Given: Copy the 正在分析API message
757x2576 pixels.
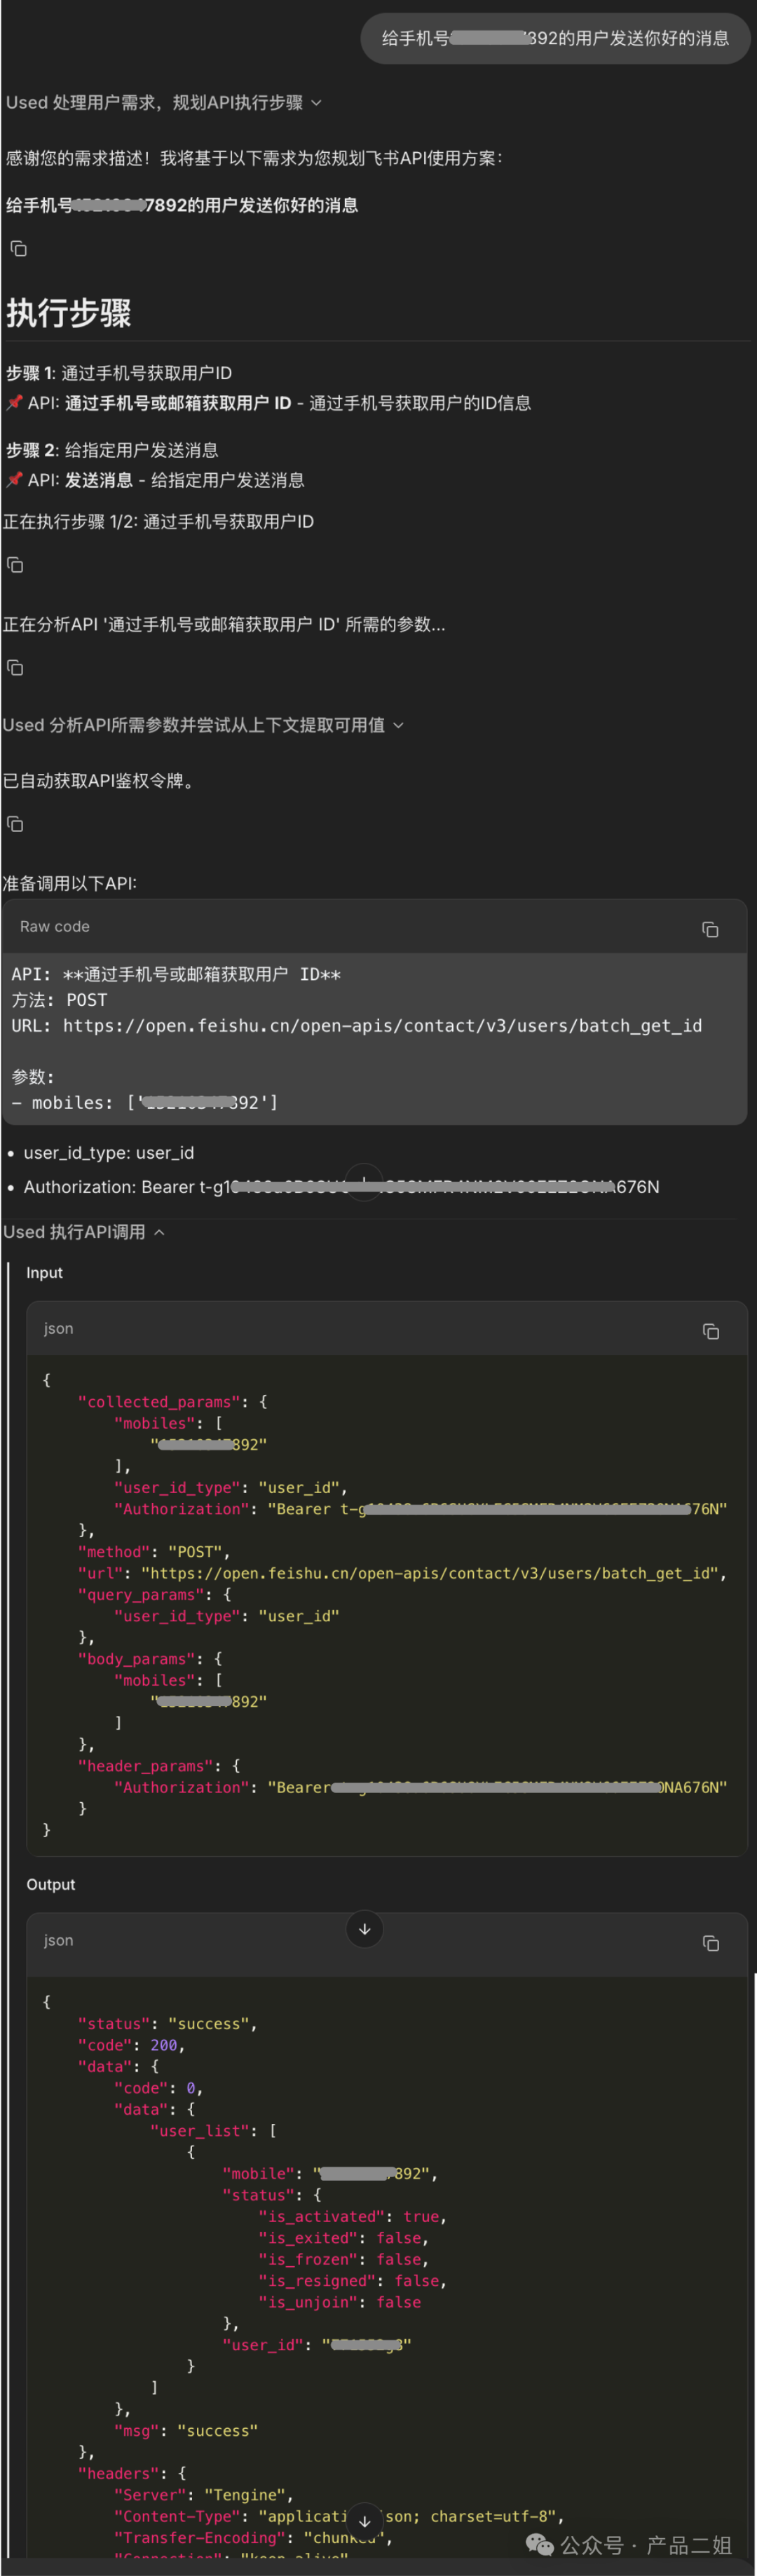Looking at the screenshot, I should tap(15, 667).
